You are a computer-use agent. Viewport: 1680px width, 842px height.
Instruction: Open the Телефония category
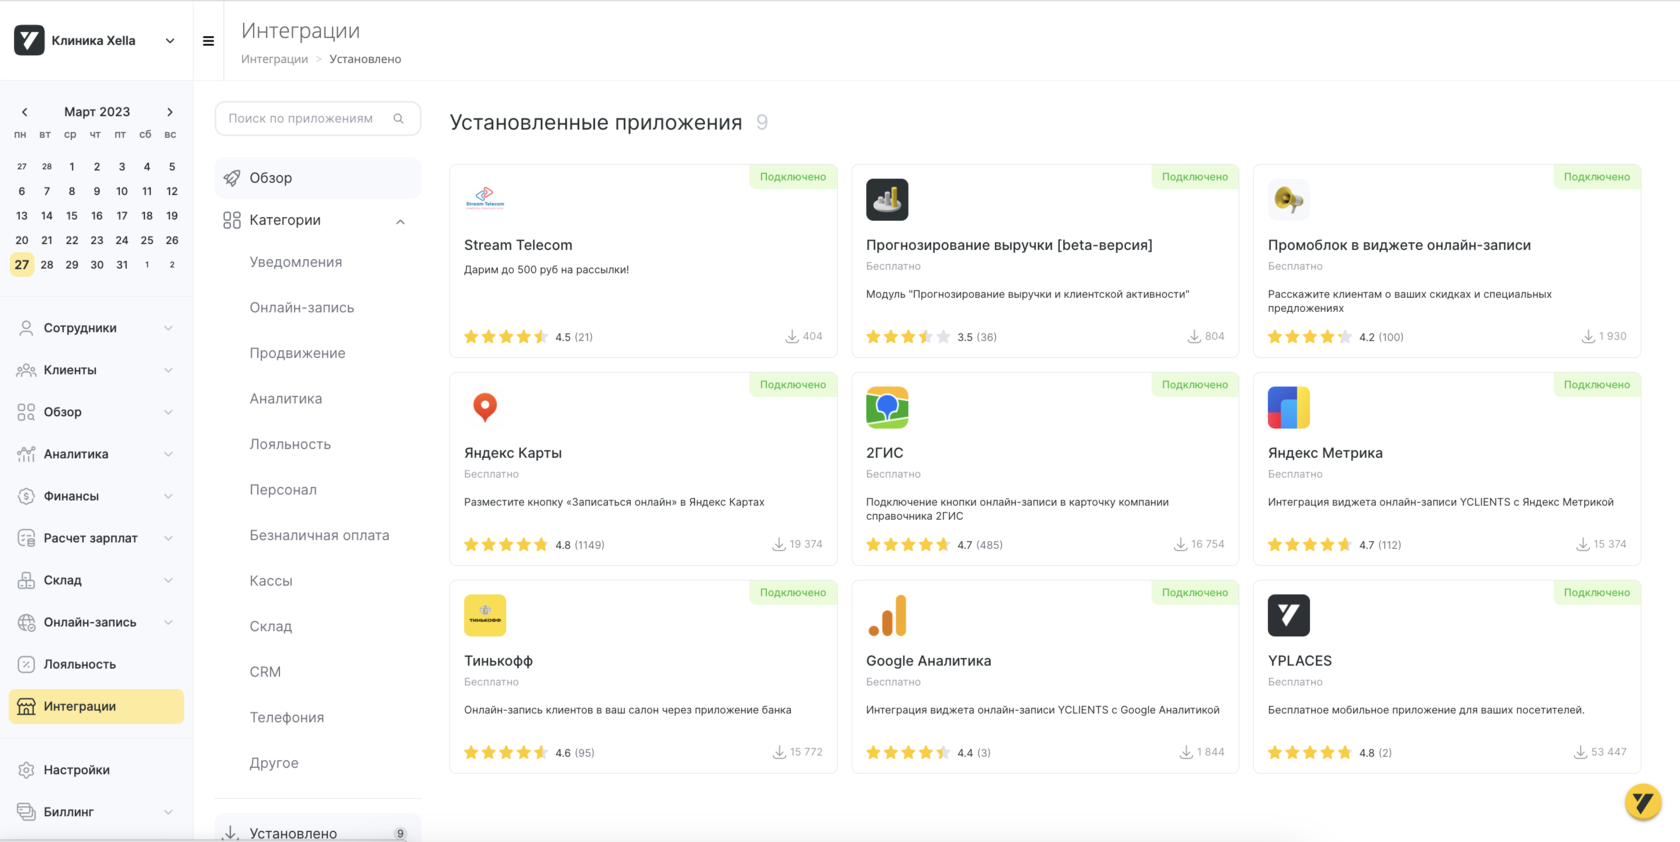point(286,717)
